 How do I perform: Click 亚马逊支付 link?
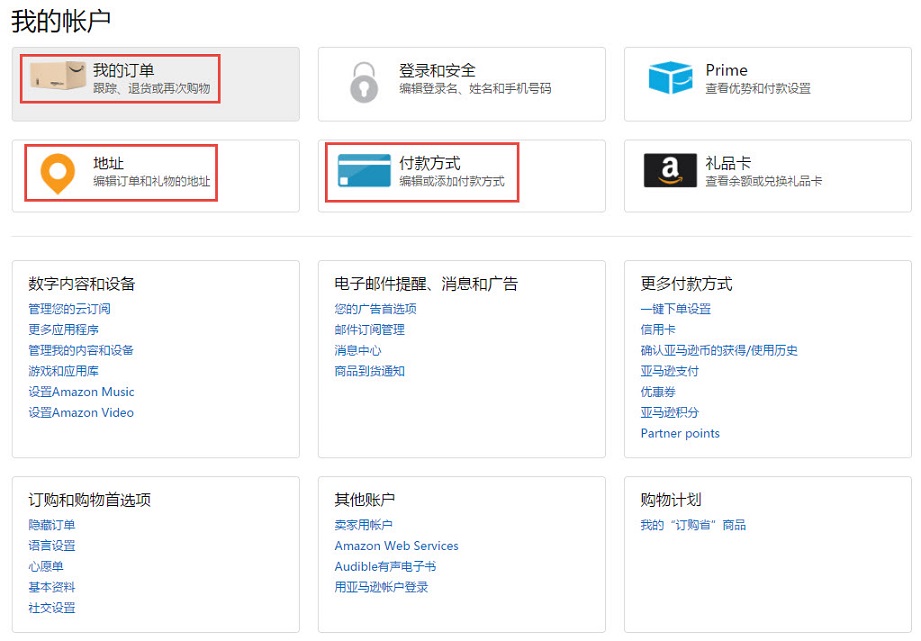pyautogui.click(x=670, y=371)
